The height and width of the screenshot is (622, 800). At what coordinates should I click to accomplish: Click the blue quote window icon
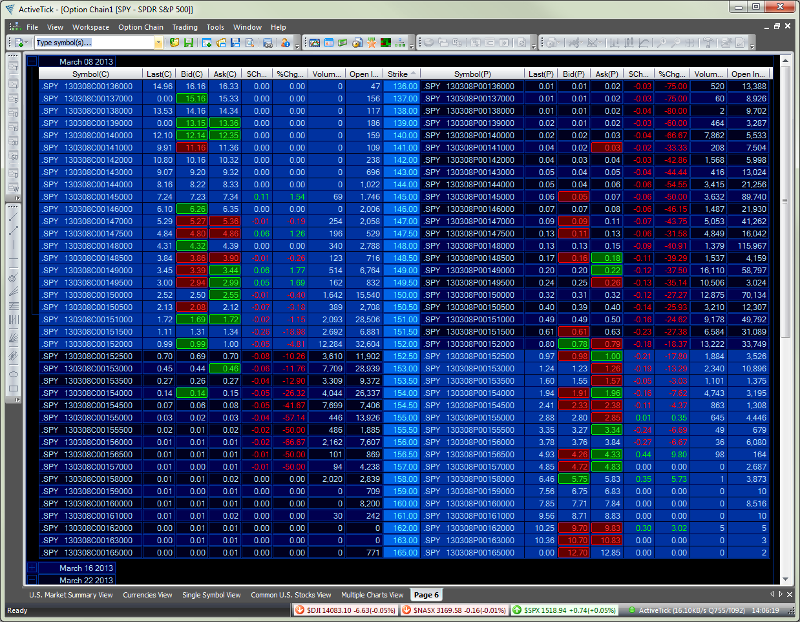329,43
